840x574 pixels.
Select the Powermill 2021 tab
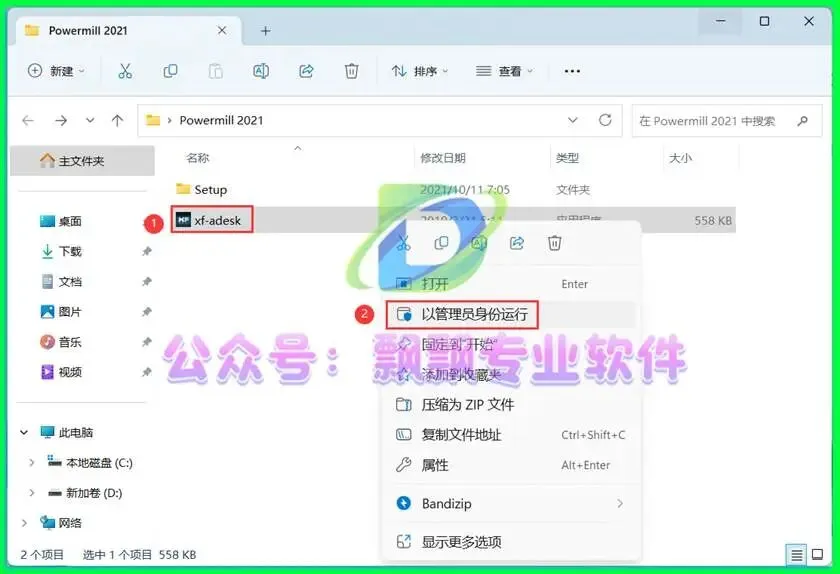[129, 31]
